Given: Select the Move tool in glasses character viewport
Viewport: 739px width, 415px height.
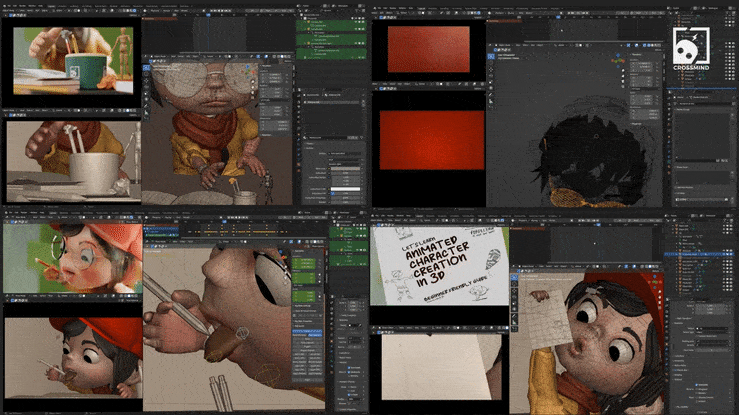Looking at the screenshot, I should [146, 81].
